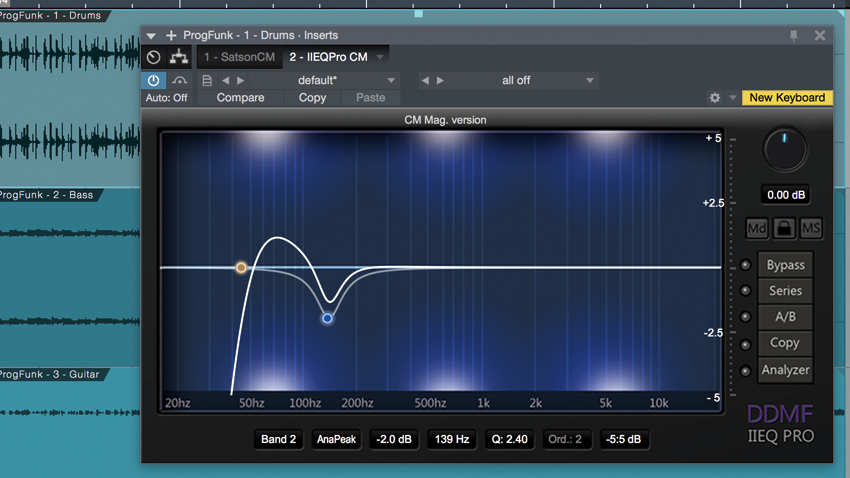Click the Compare button

coord(241,98)
